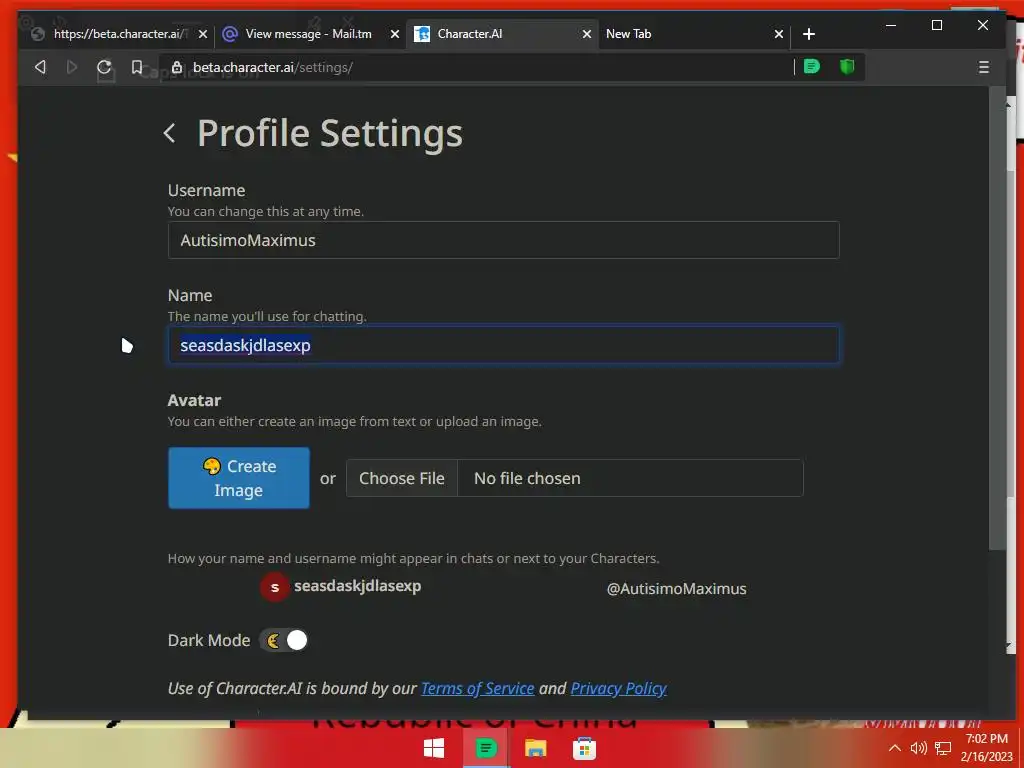Select the active Character.AI tab
This screenshot has height=768, width=1024.
tap(502, 34)
